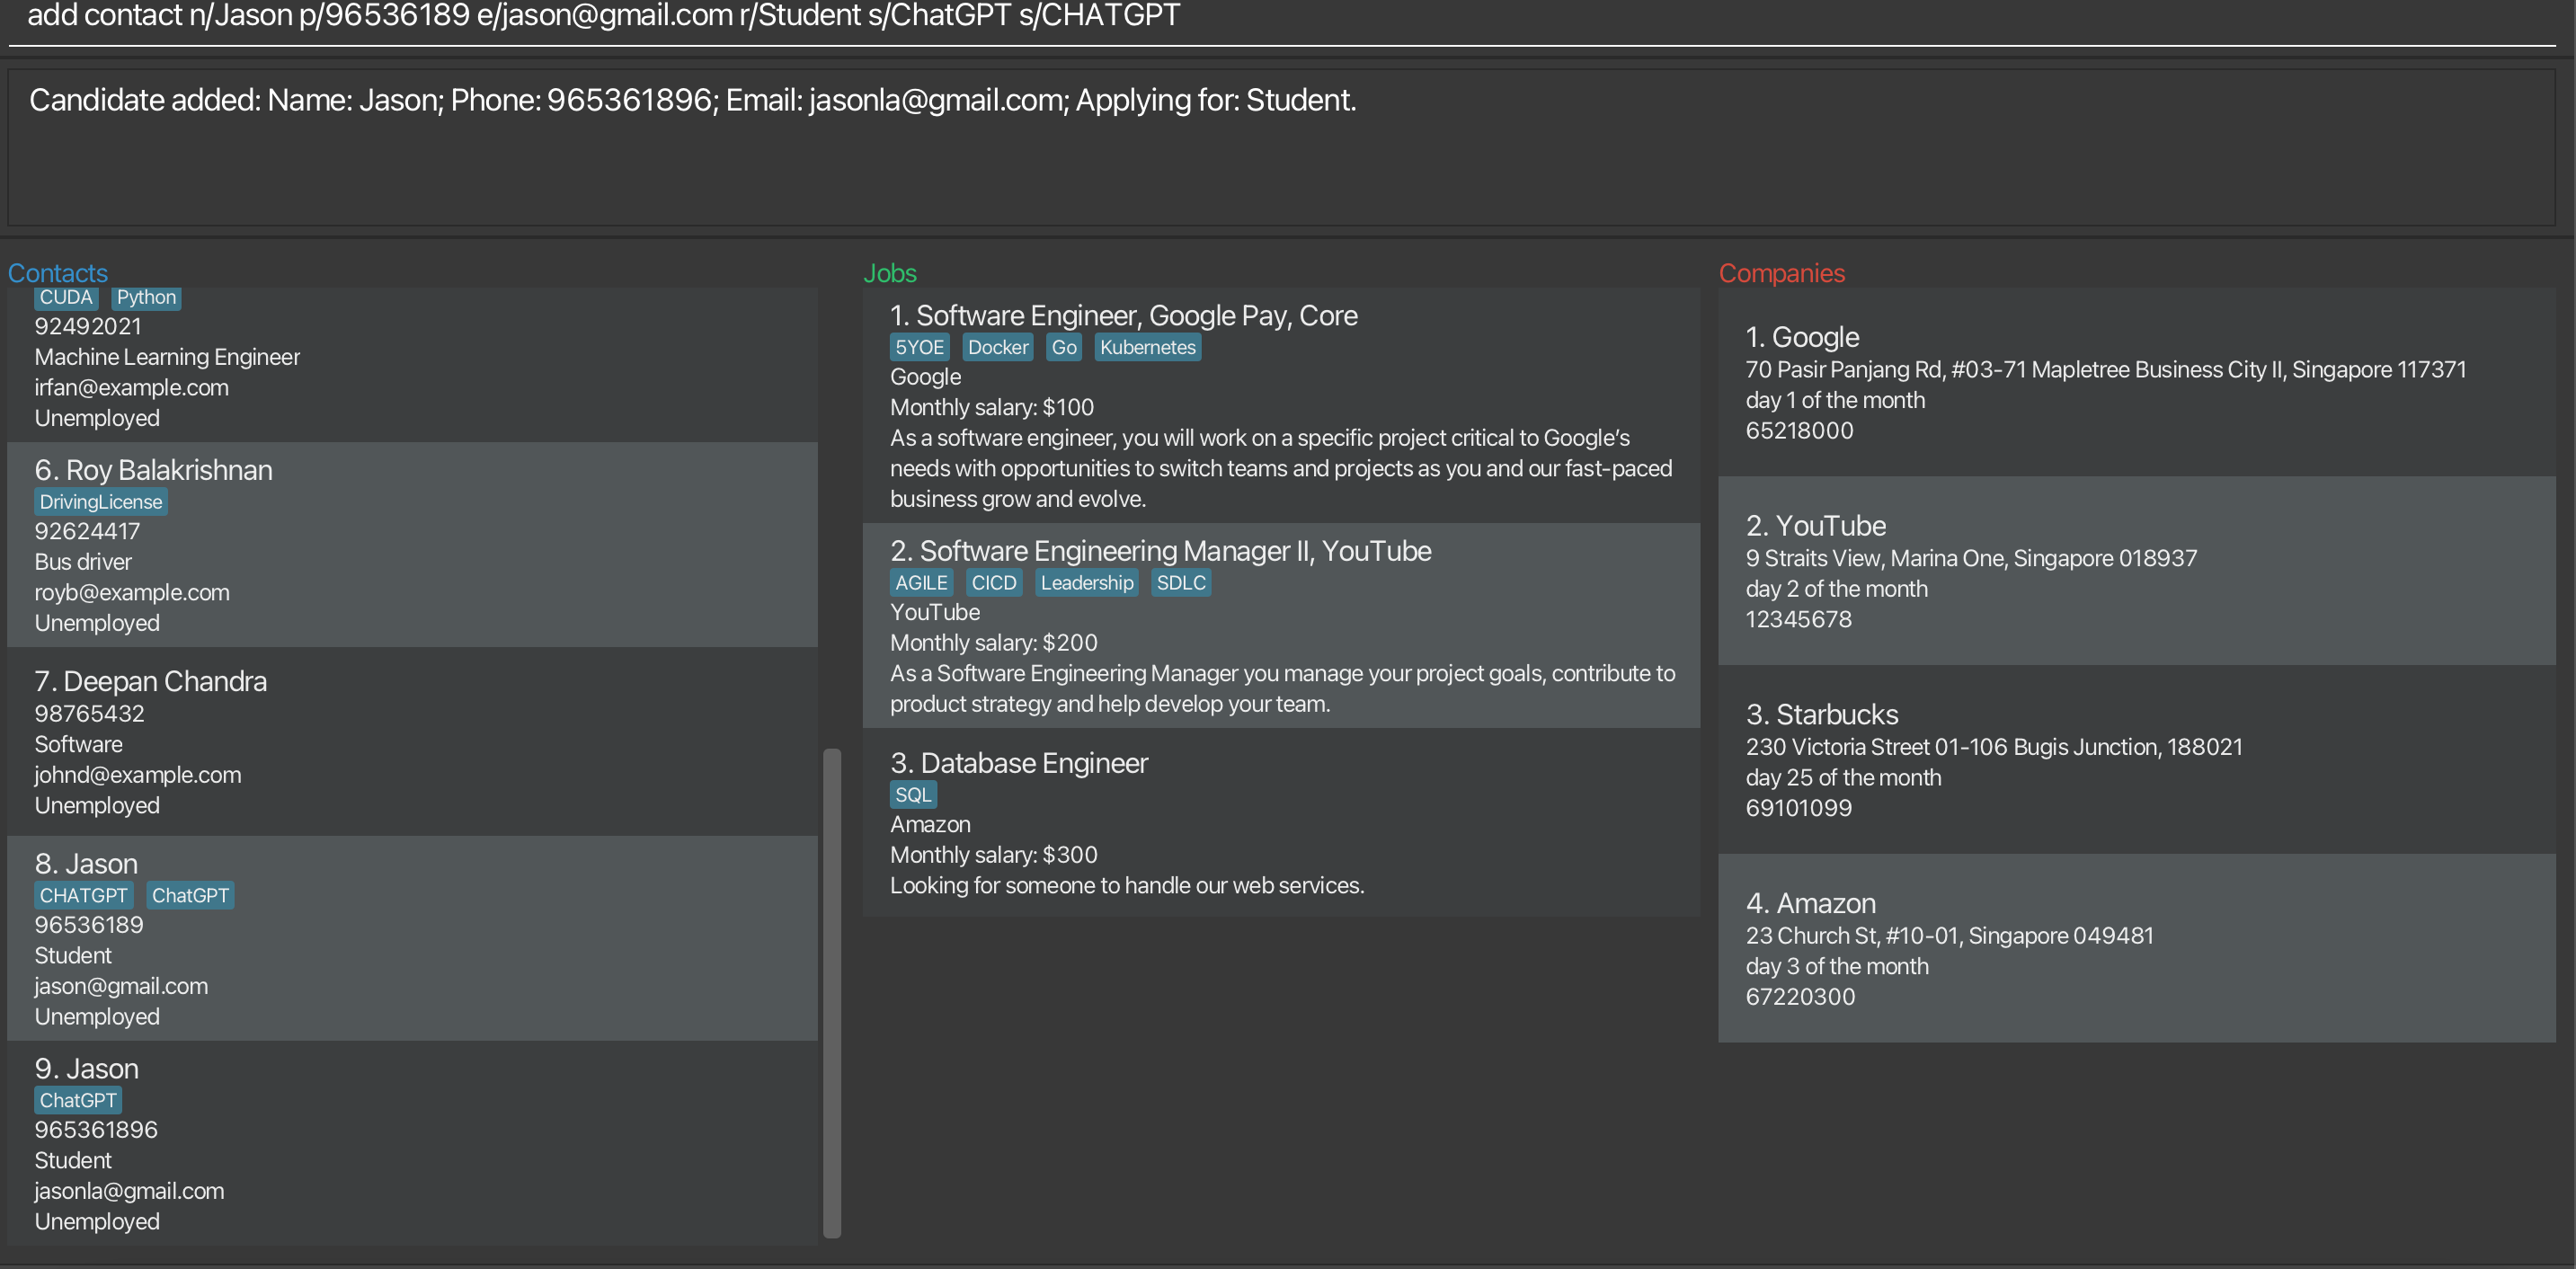Select the Software Engineer, Google Pay job
2576x1269 pixels.
tap(1280, 405)
